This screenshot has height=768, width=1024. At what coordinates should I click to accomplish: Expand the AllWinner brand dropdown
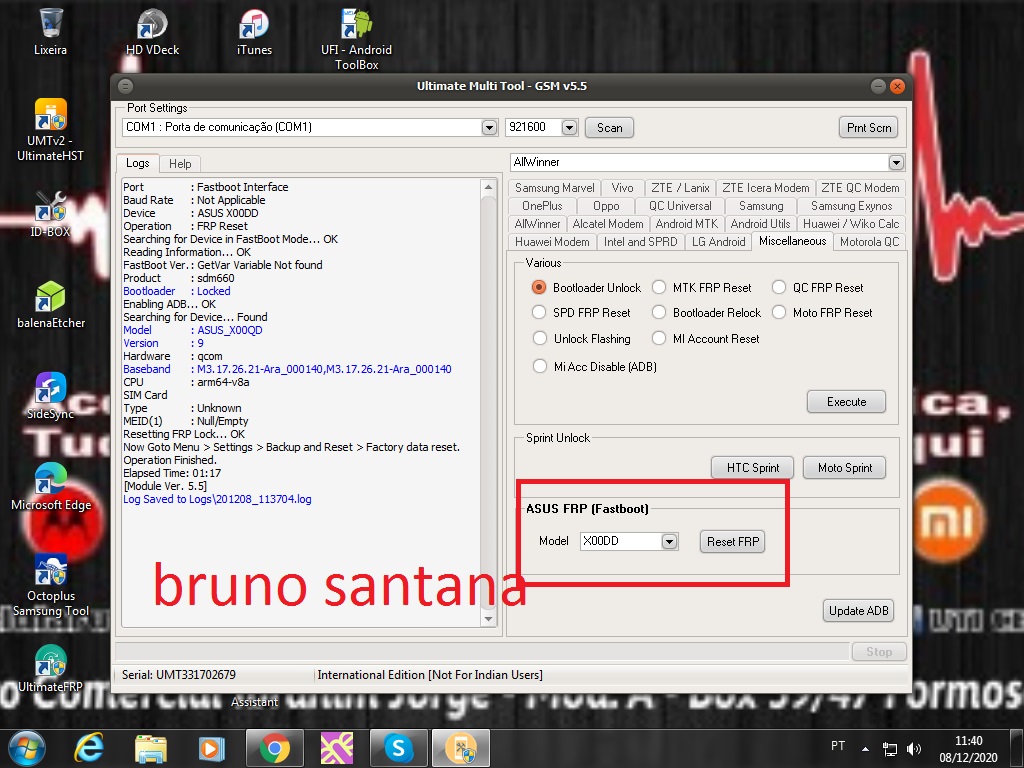point(896,163)
